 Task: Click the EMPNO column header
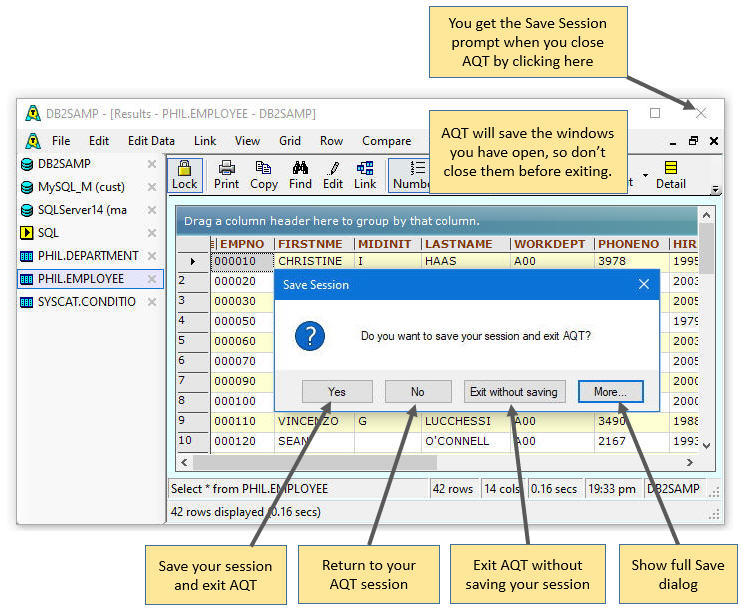(x=242, y=244)
